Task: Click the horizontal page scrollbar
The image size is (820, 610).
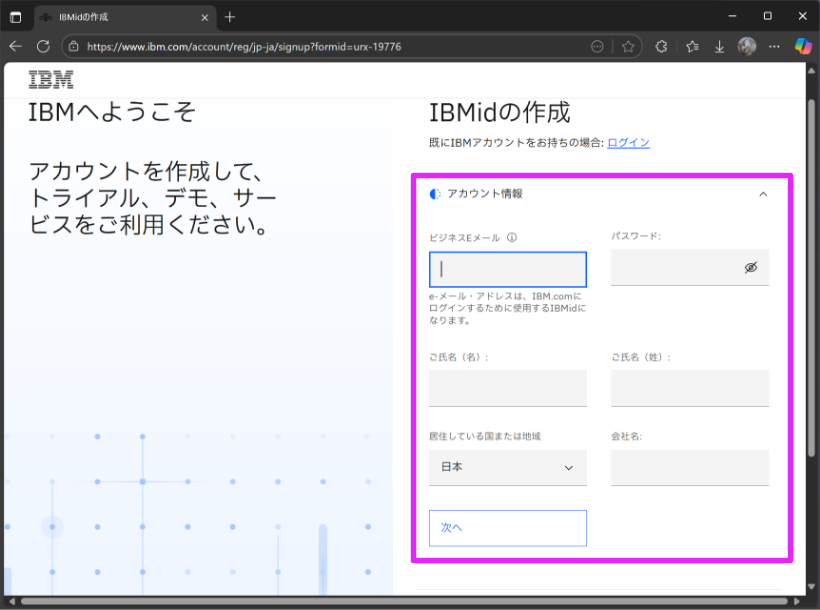Action: tap(404, 601)
